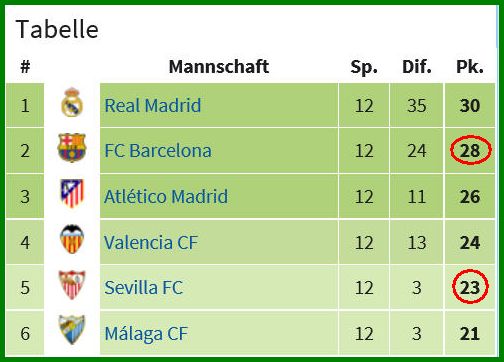Click the Sp. column header

click(x=364, y=67)
